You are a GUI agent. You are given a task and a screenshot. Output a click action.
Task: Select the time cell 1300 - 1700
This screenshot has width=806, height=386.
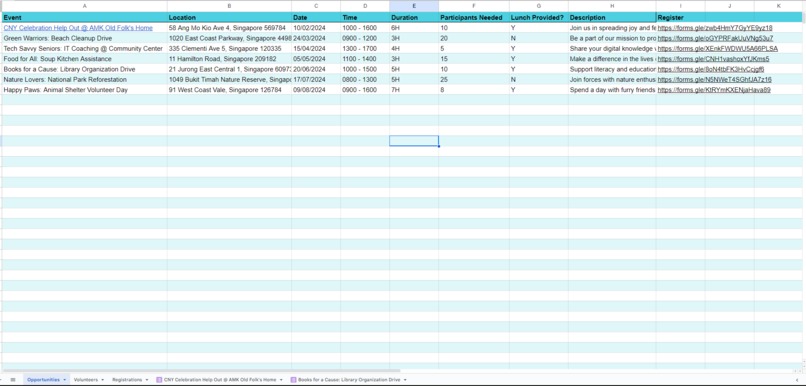[x=365, y=49]
